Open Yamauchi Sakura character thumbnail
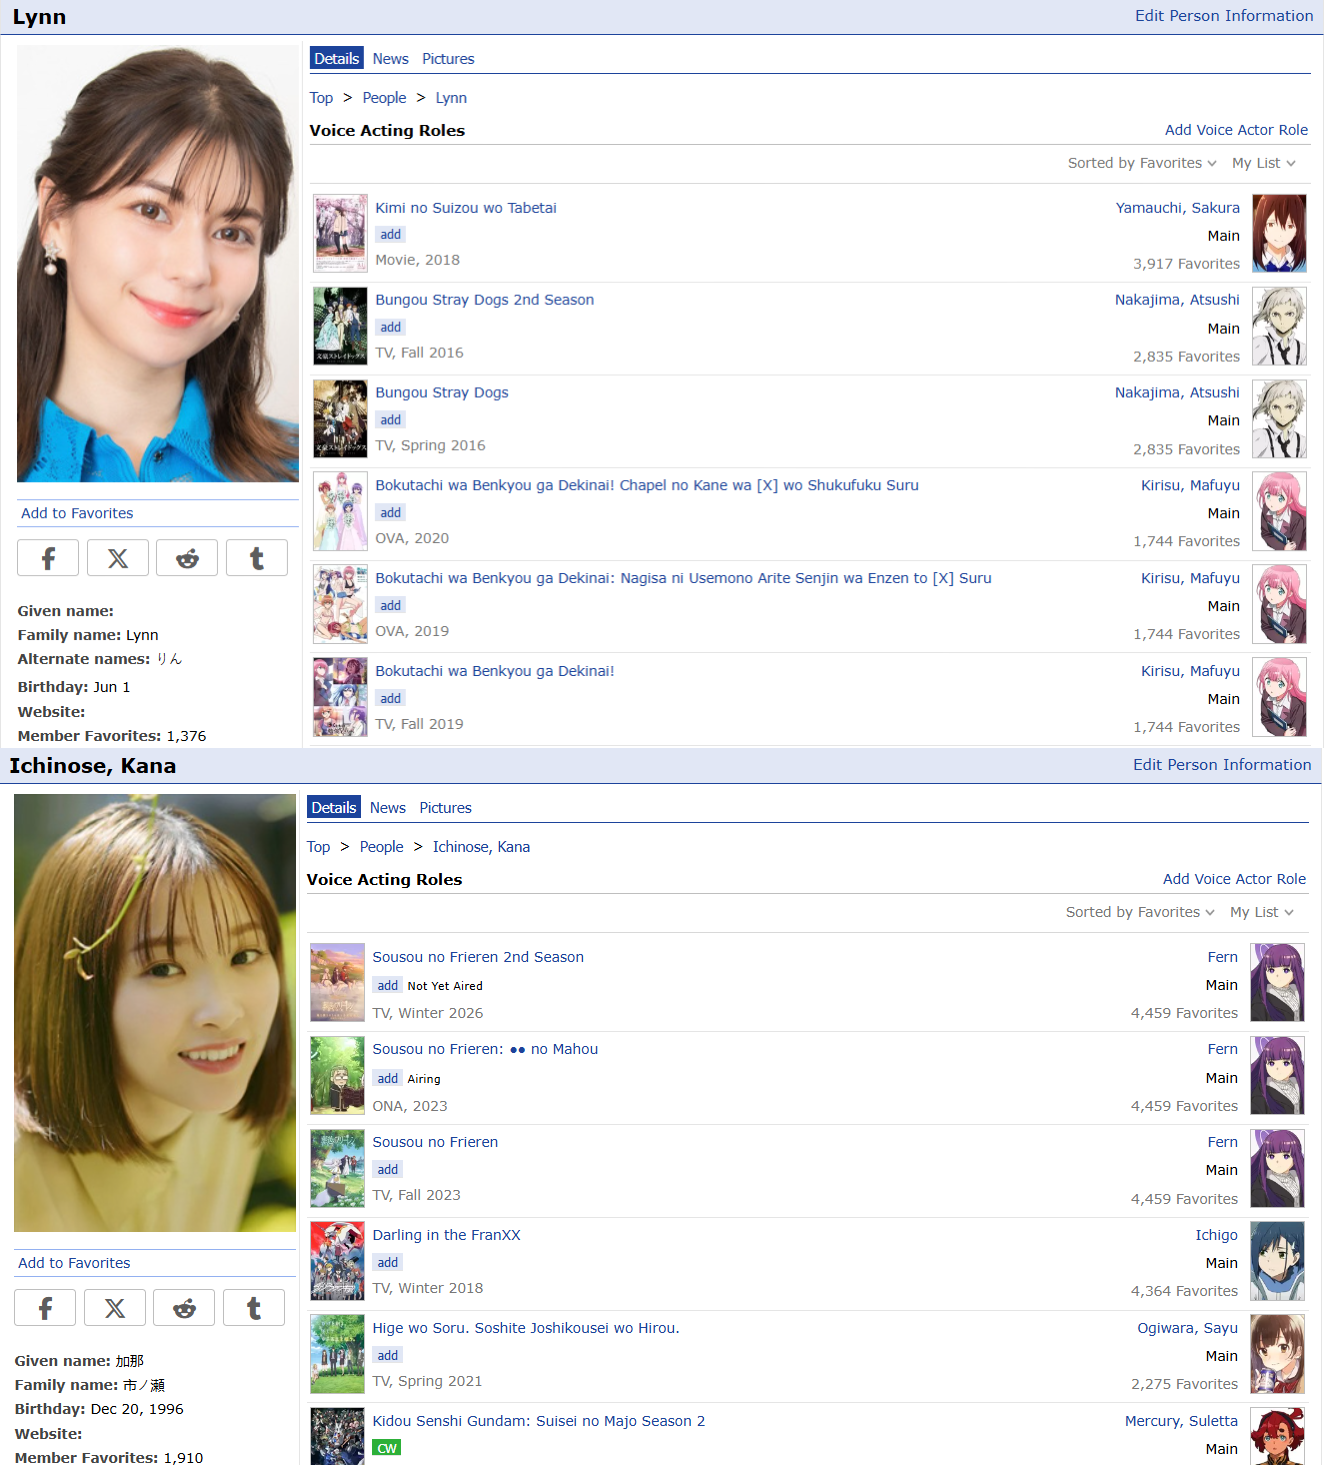This screenshot has width=1326, height=1465. point(1280,234)
